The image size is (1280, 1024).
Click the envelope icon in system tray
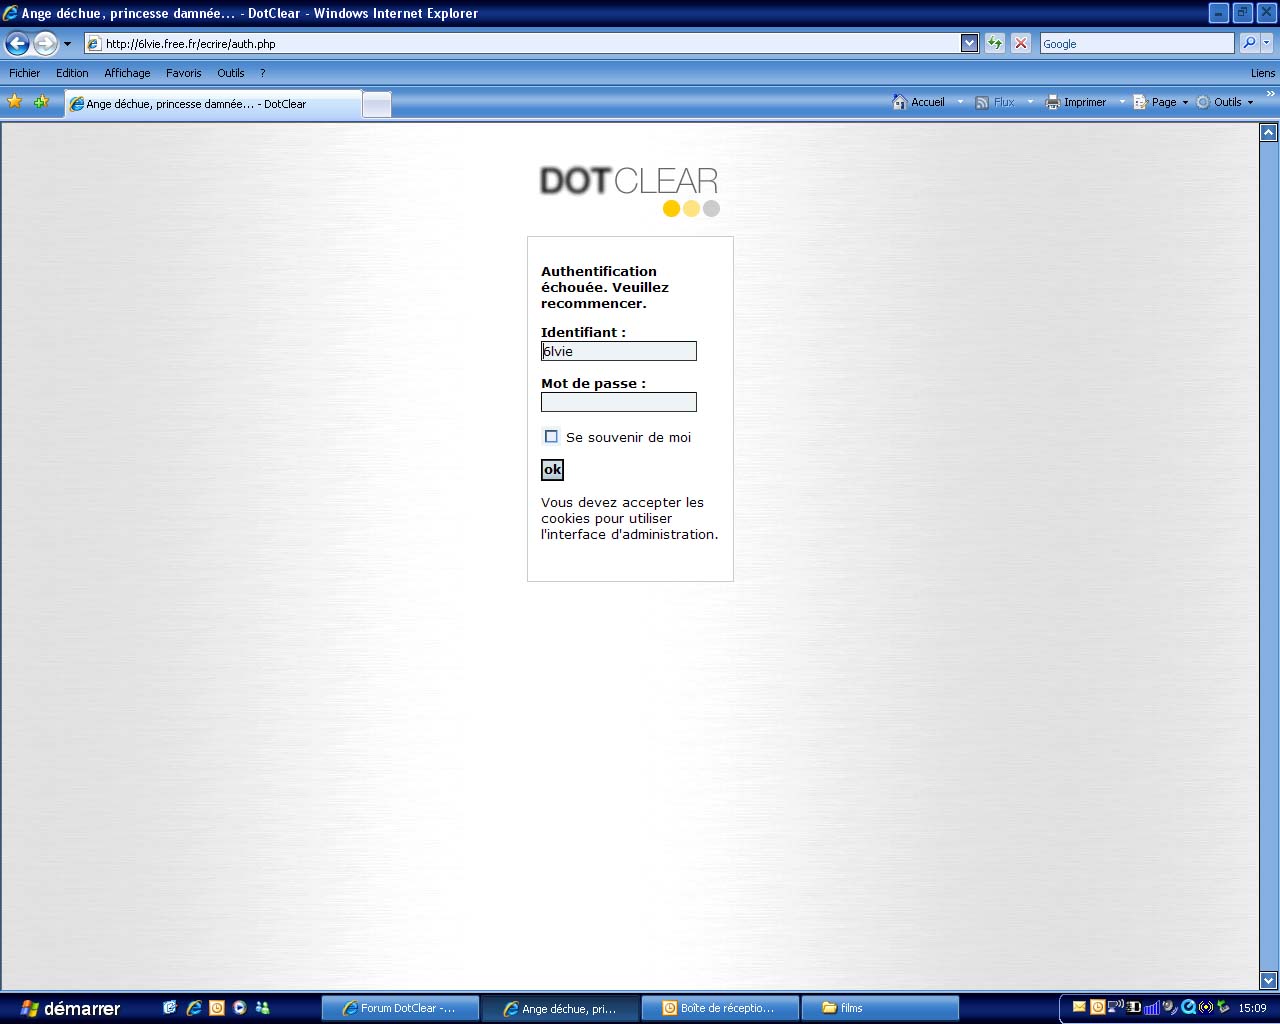1079,1007
